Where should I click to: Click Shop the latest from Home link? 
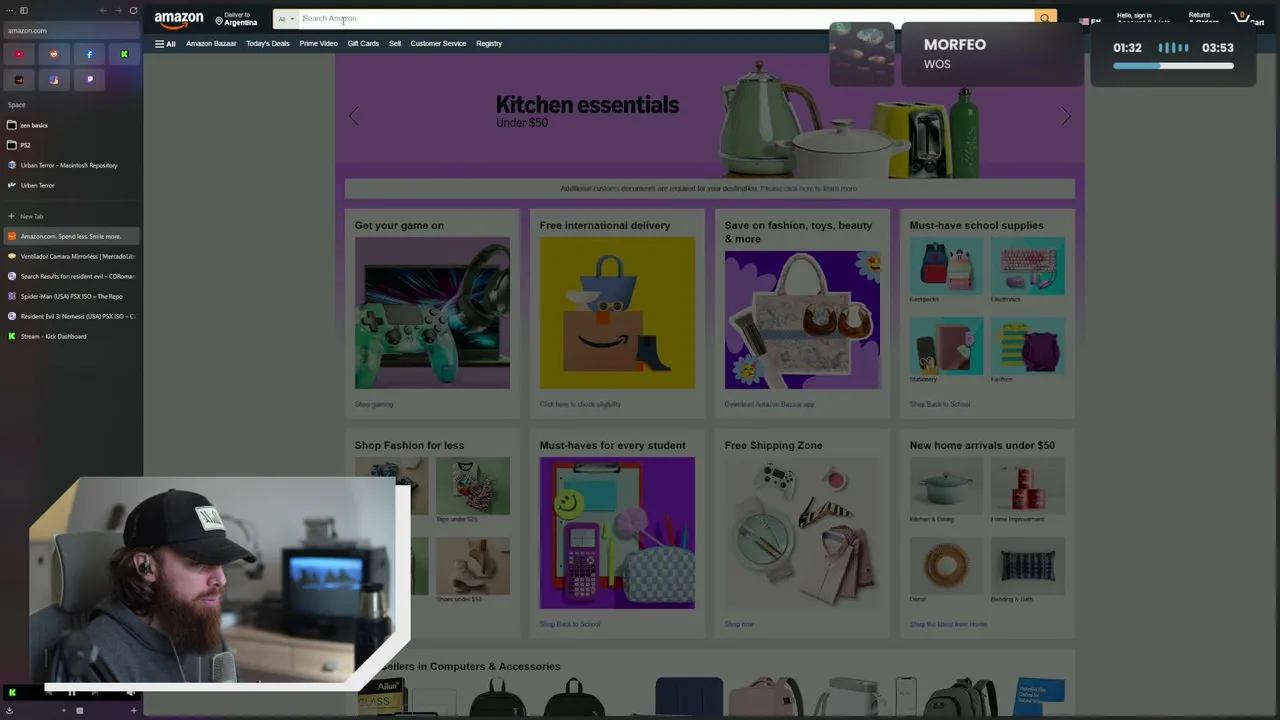[948, 624]
